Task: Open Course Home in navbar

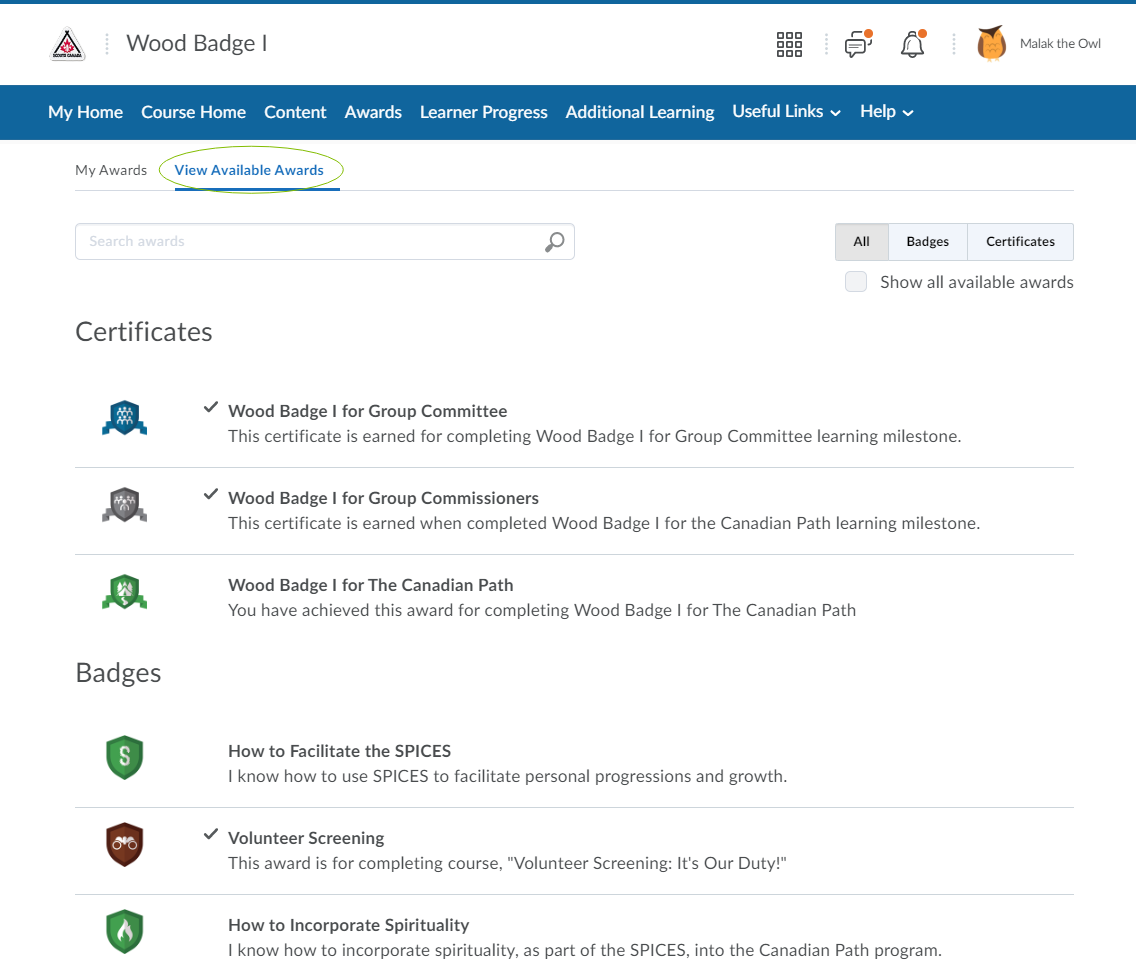Action: coord(193,112)
